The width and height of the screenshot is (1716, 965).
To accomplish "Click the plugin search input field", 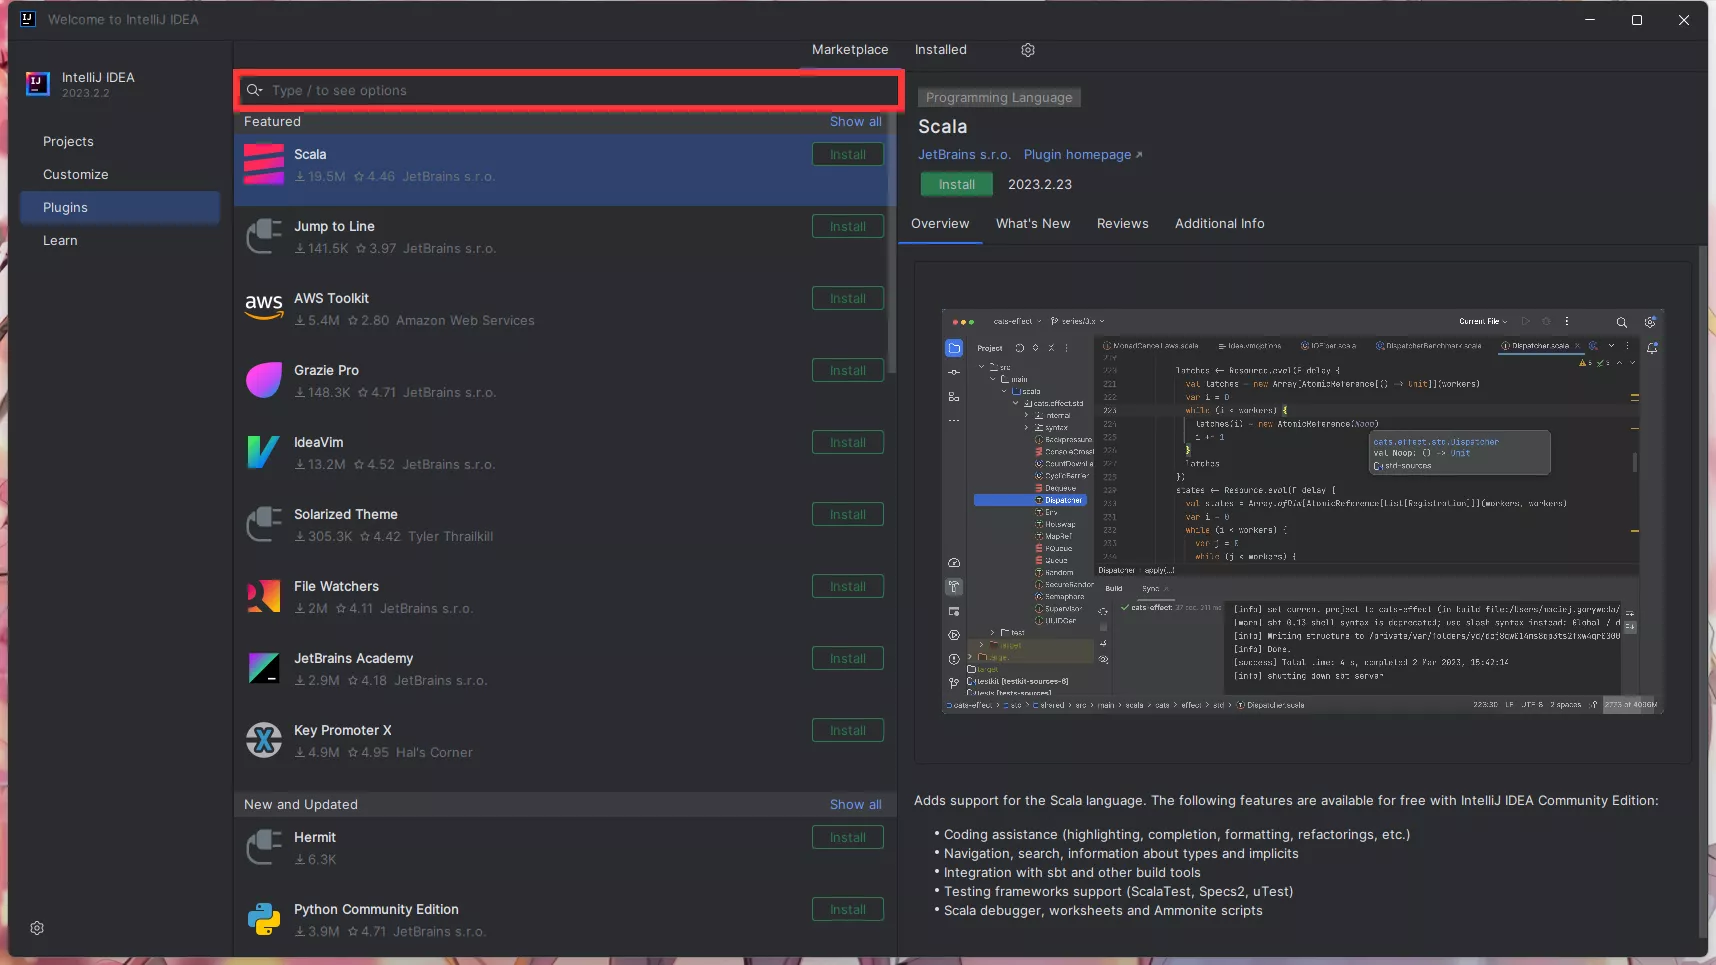I will 580,91.
